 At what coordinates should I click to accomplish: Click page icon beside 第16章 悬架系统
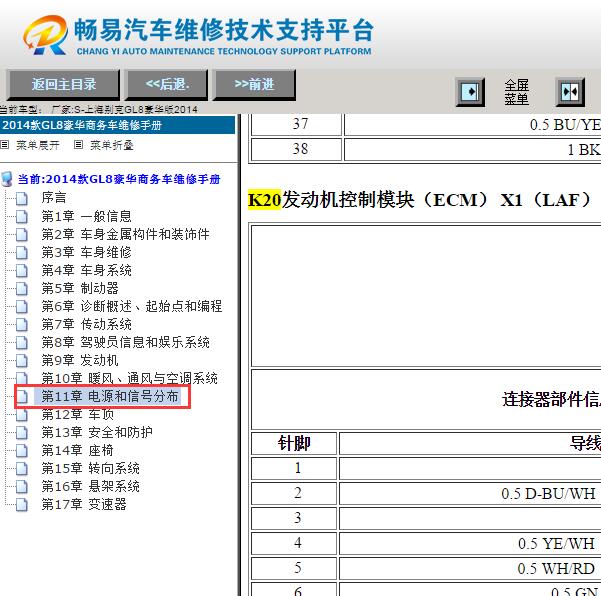coord(22,487)
